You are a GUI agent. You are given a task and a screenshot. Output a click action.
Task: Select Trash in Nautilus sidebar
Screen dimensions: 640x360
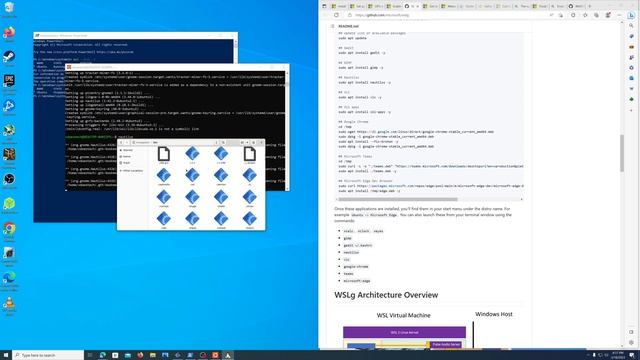[126, 163]
